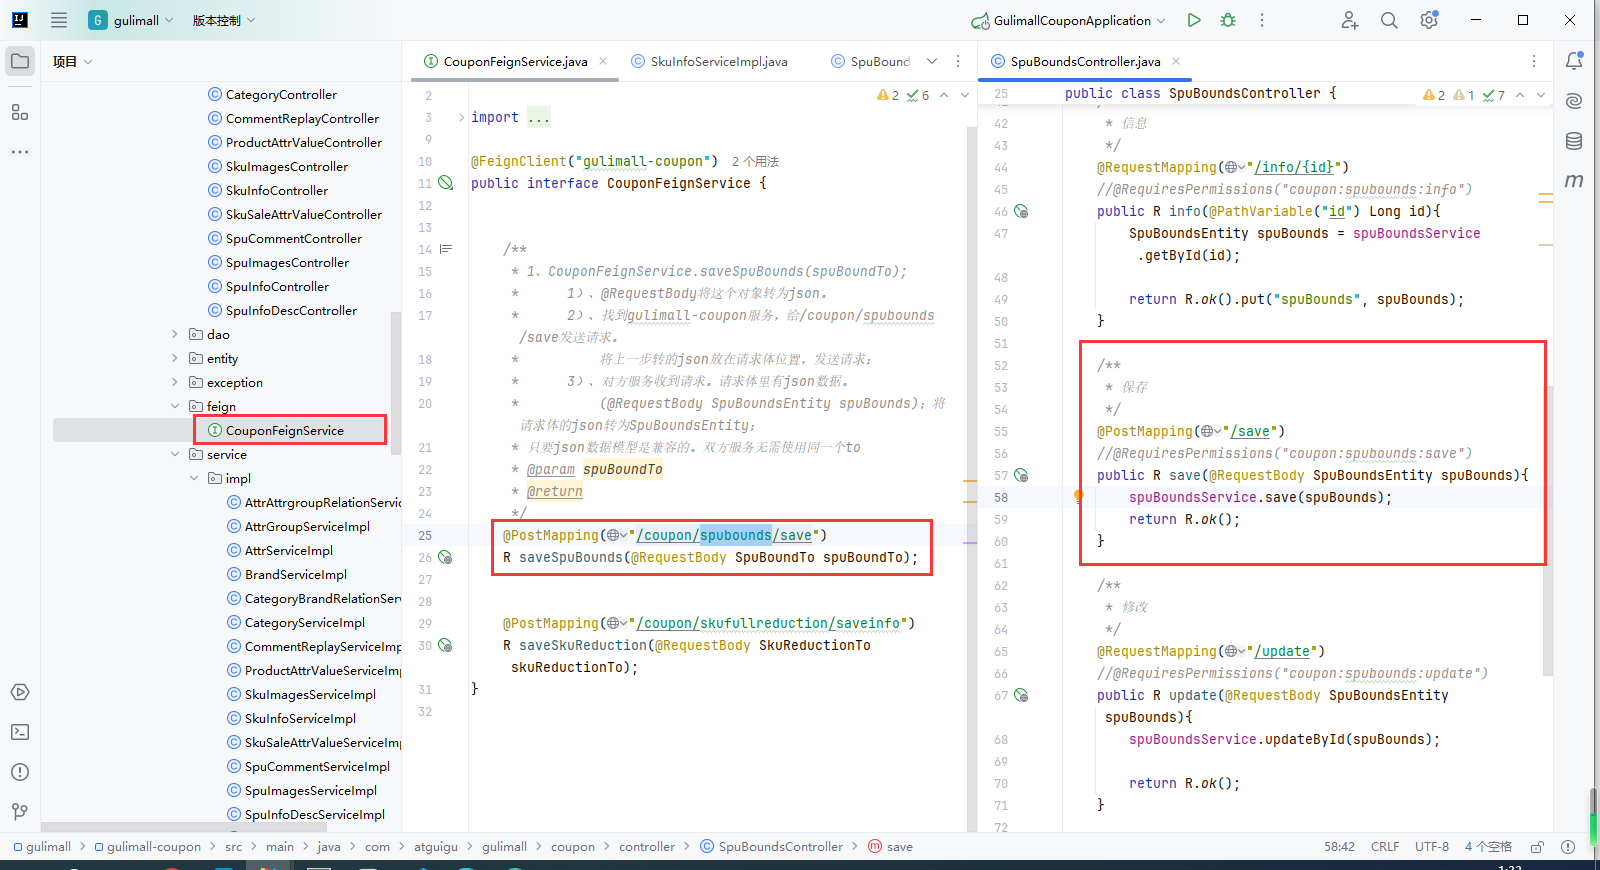Open the left editor tab options kebab menu

[x=958, y=61]
